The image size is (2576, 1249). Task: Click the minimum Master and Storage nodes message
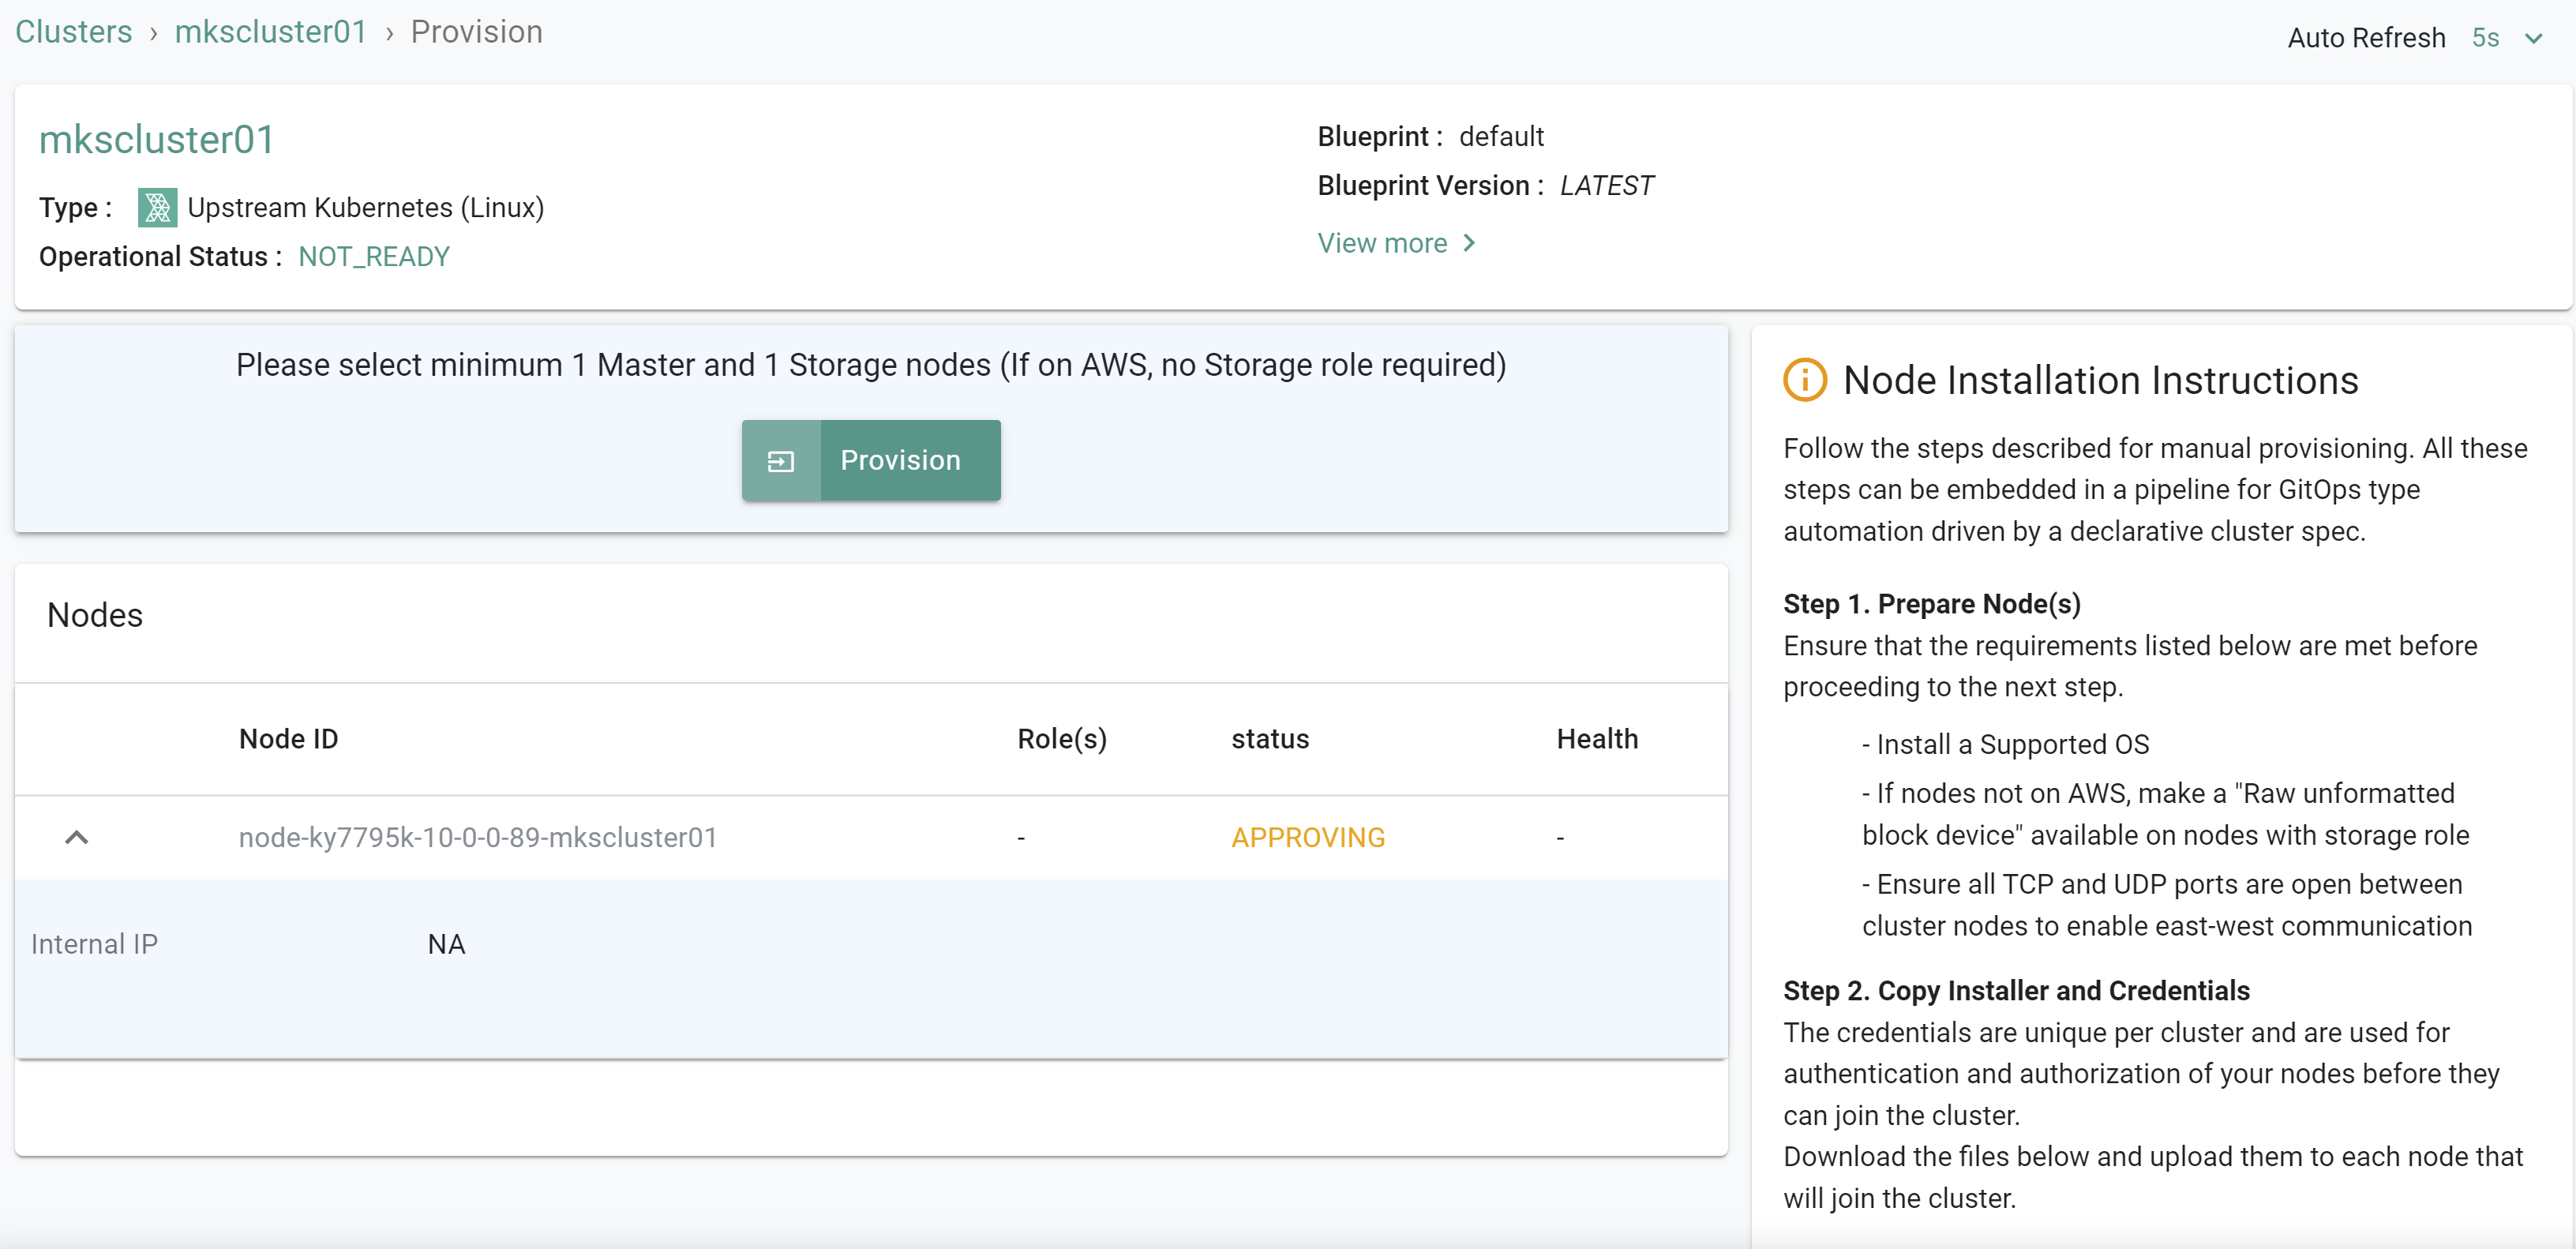[871, 365]
